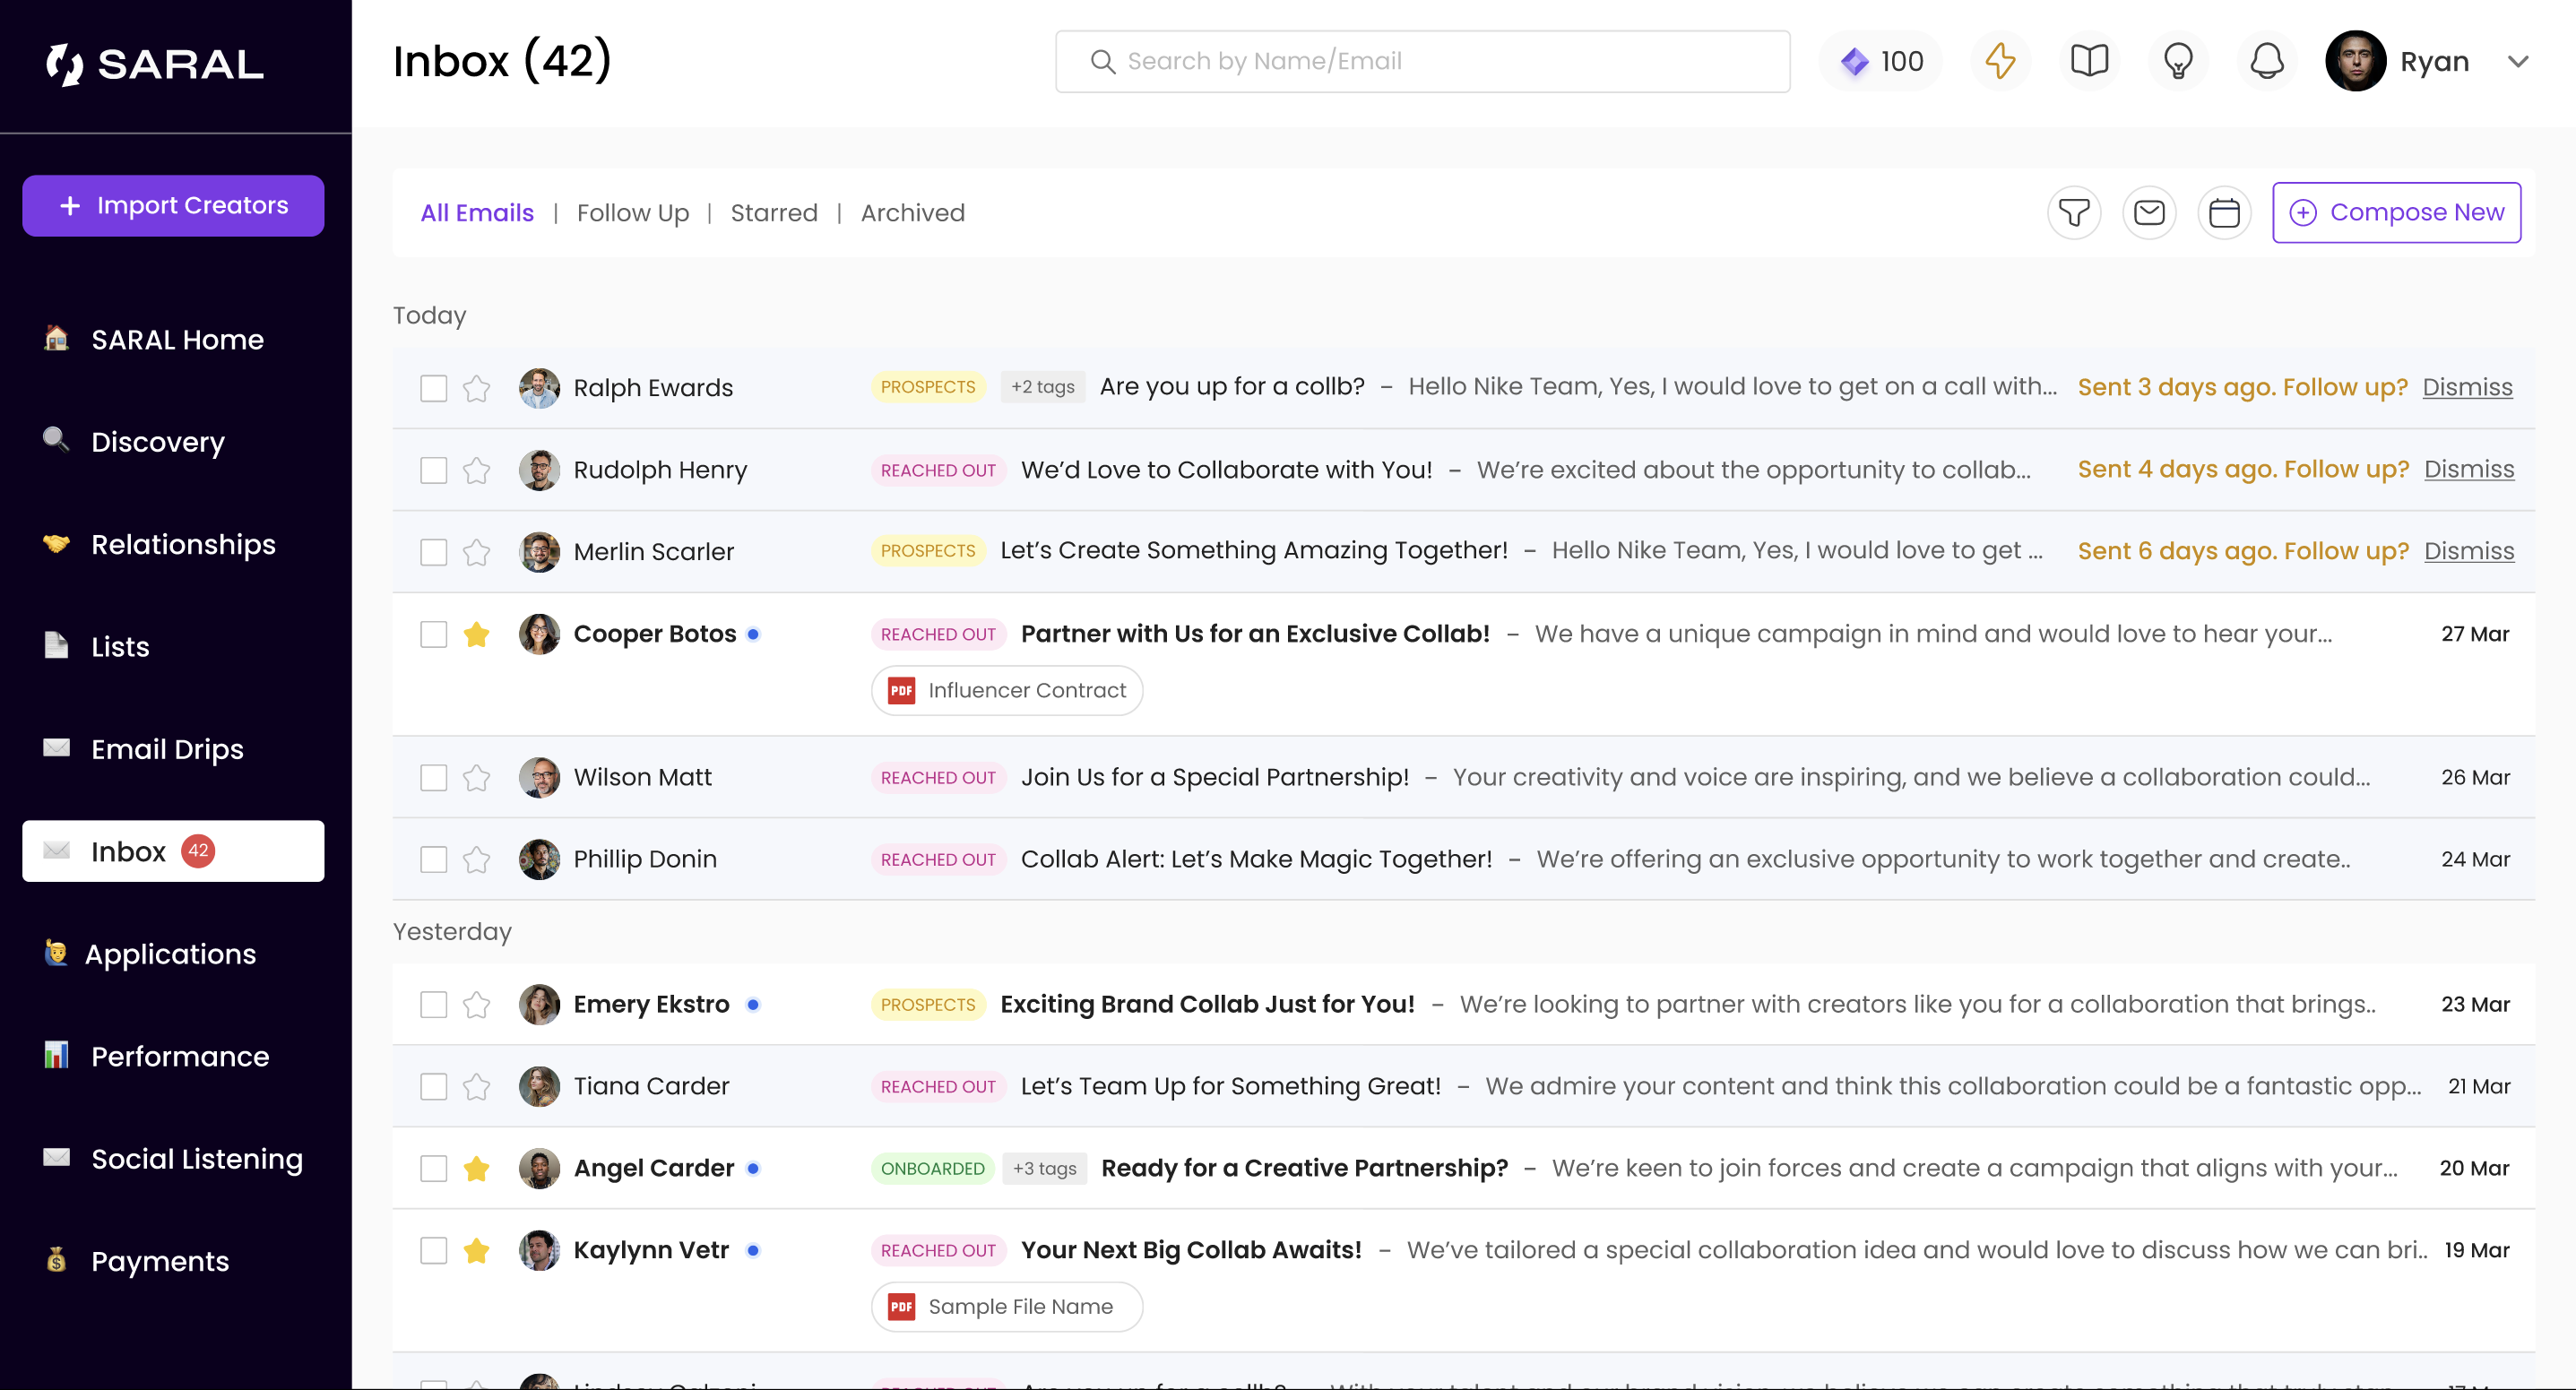Open Inbox in the sidebar
The image size is (2576, 1390).
pos(173,851)
